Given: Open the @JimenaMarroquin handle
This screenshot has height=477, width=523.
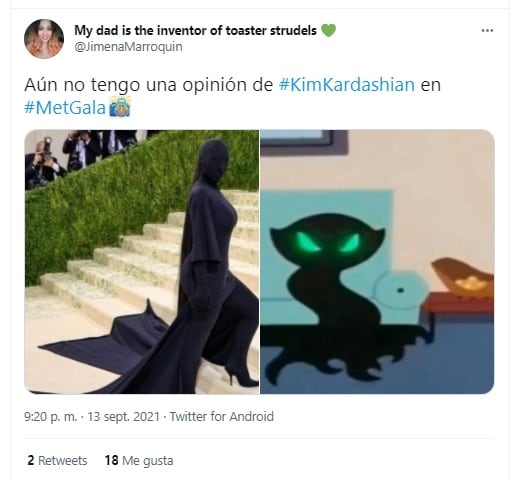Looking at the screenshot, I should click(128, 47).
